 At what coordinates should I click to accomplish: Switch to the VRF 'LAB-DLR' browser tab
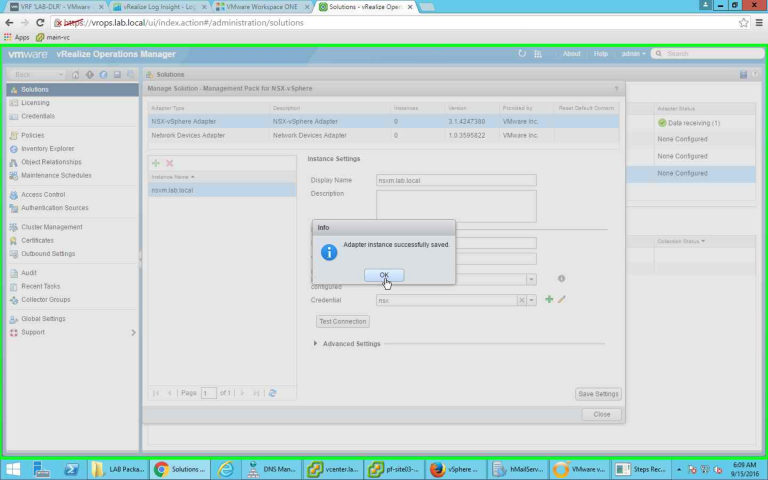(x=57, y=7)
